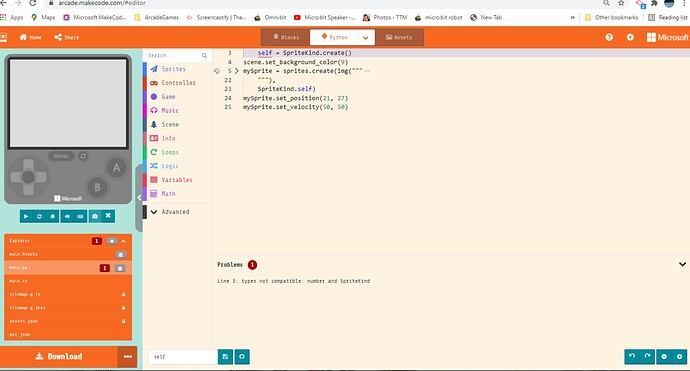Screen dimensions: 690x371
Task: Open the Loops toolbox category
Action: pos(177,152)
